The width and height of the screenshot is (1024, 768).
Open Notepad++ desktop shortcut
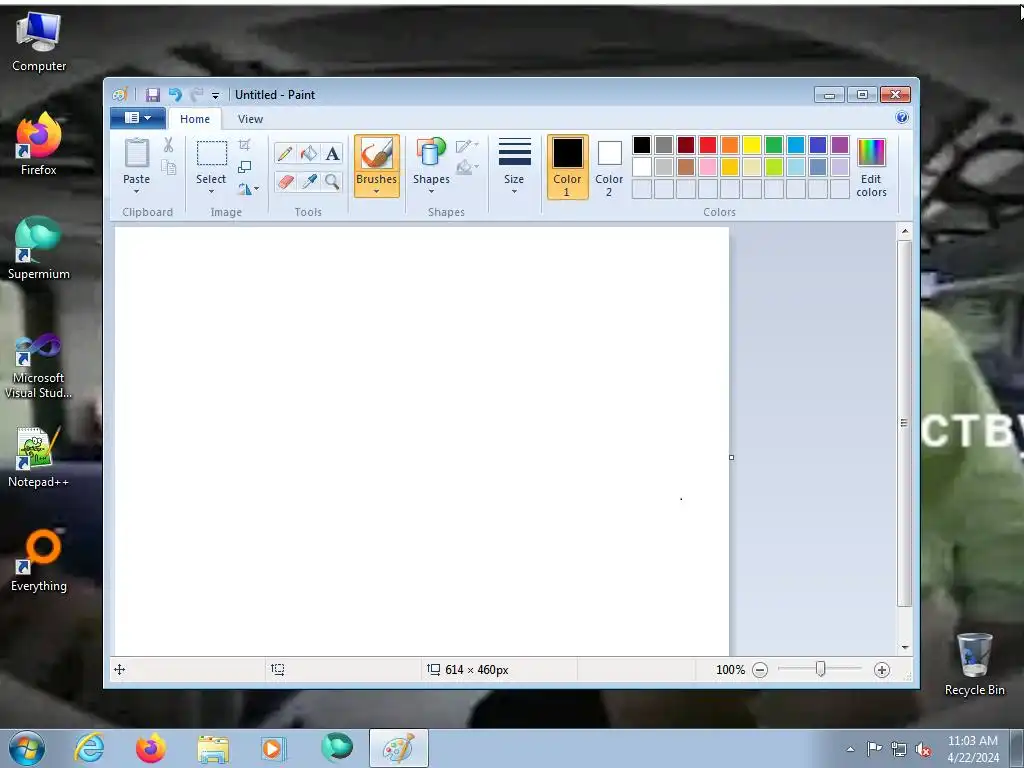[39, 457]
